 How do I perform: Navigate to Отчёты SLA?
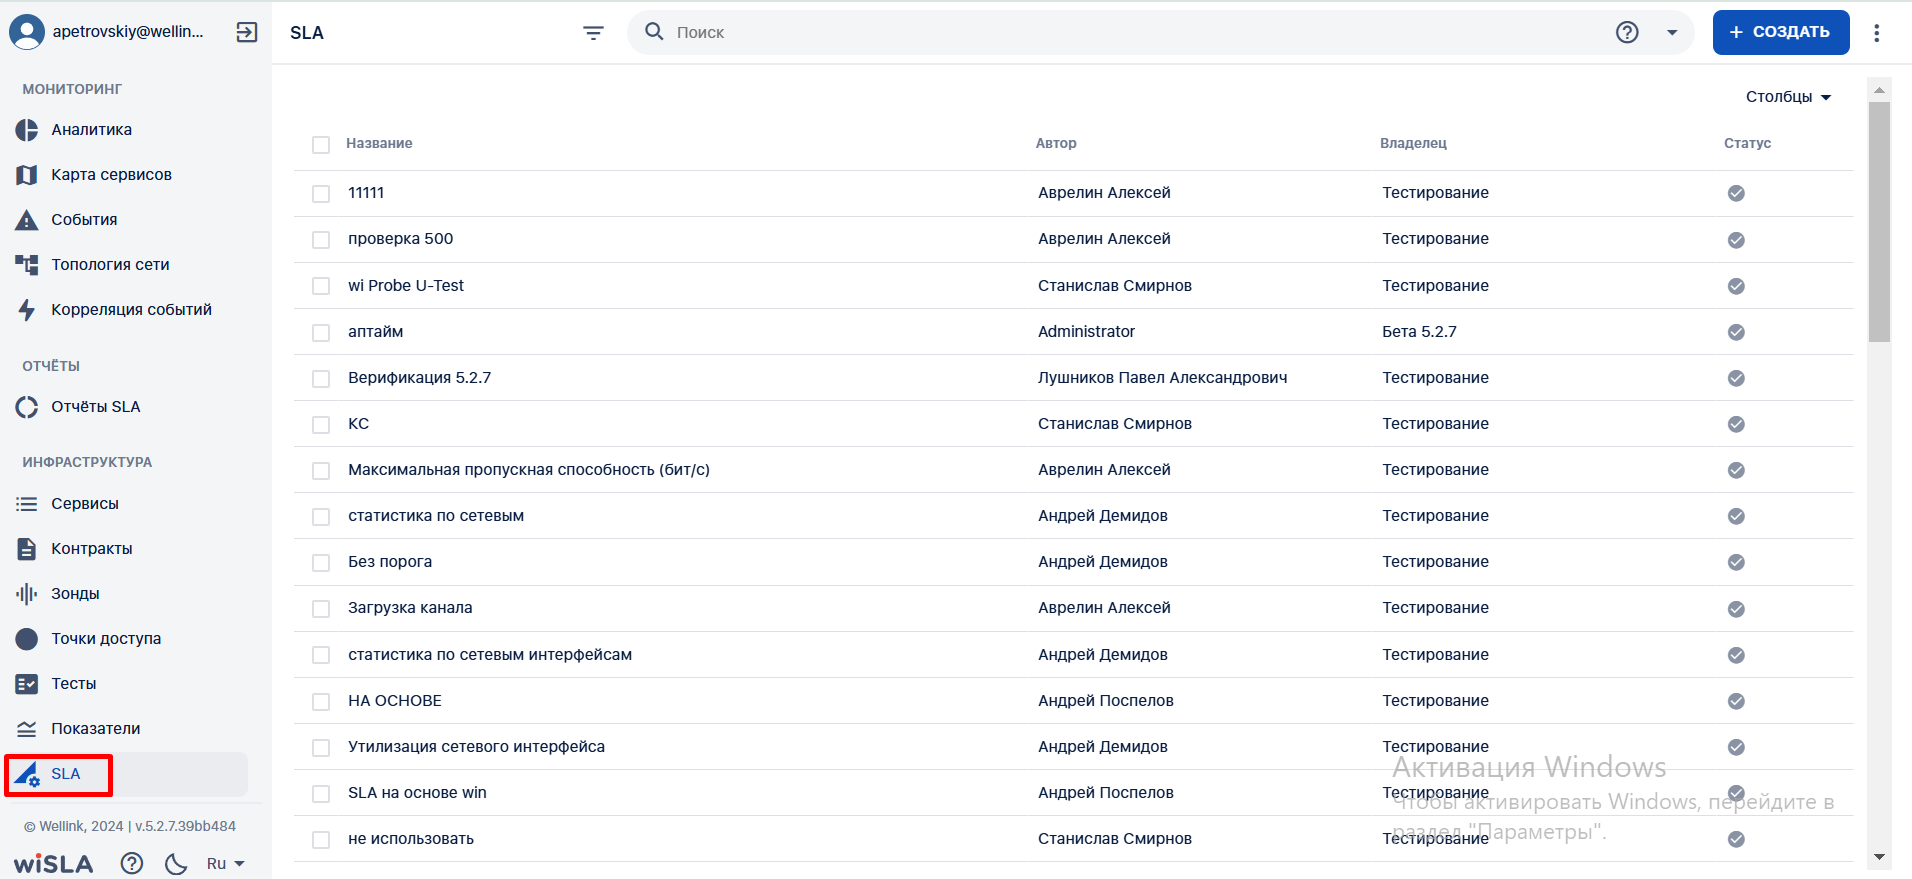click(96, 407)
